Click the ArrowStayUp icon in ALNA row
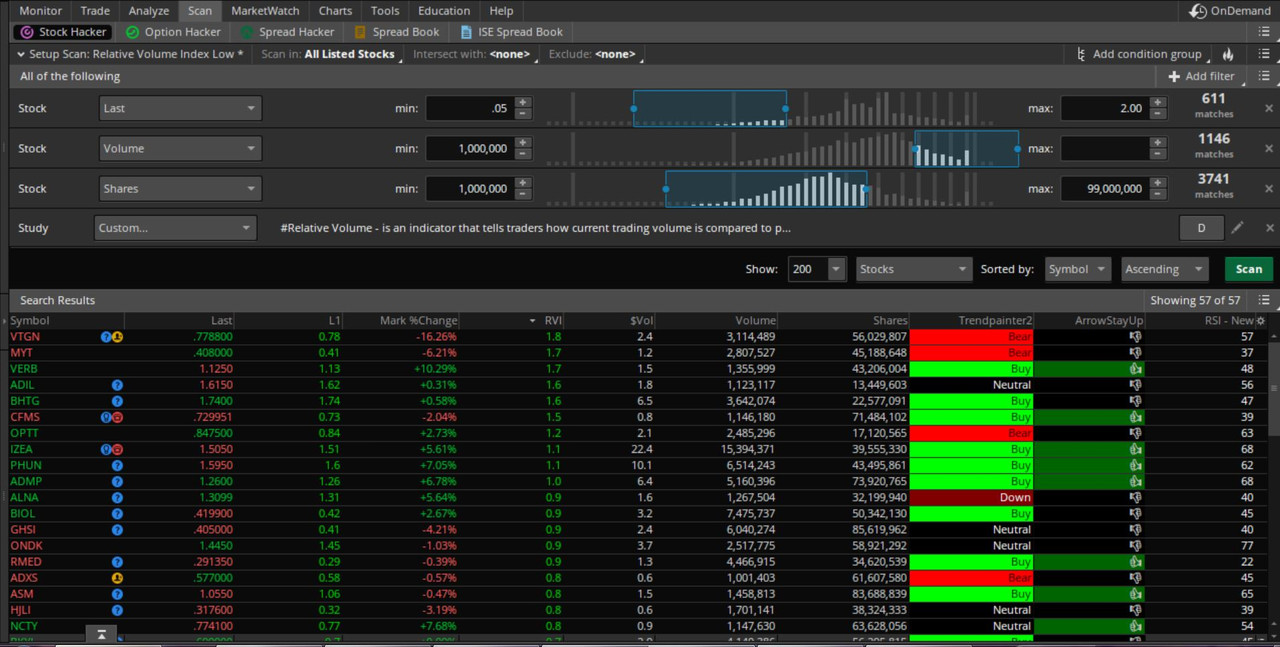 pos(1135,497)
